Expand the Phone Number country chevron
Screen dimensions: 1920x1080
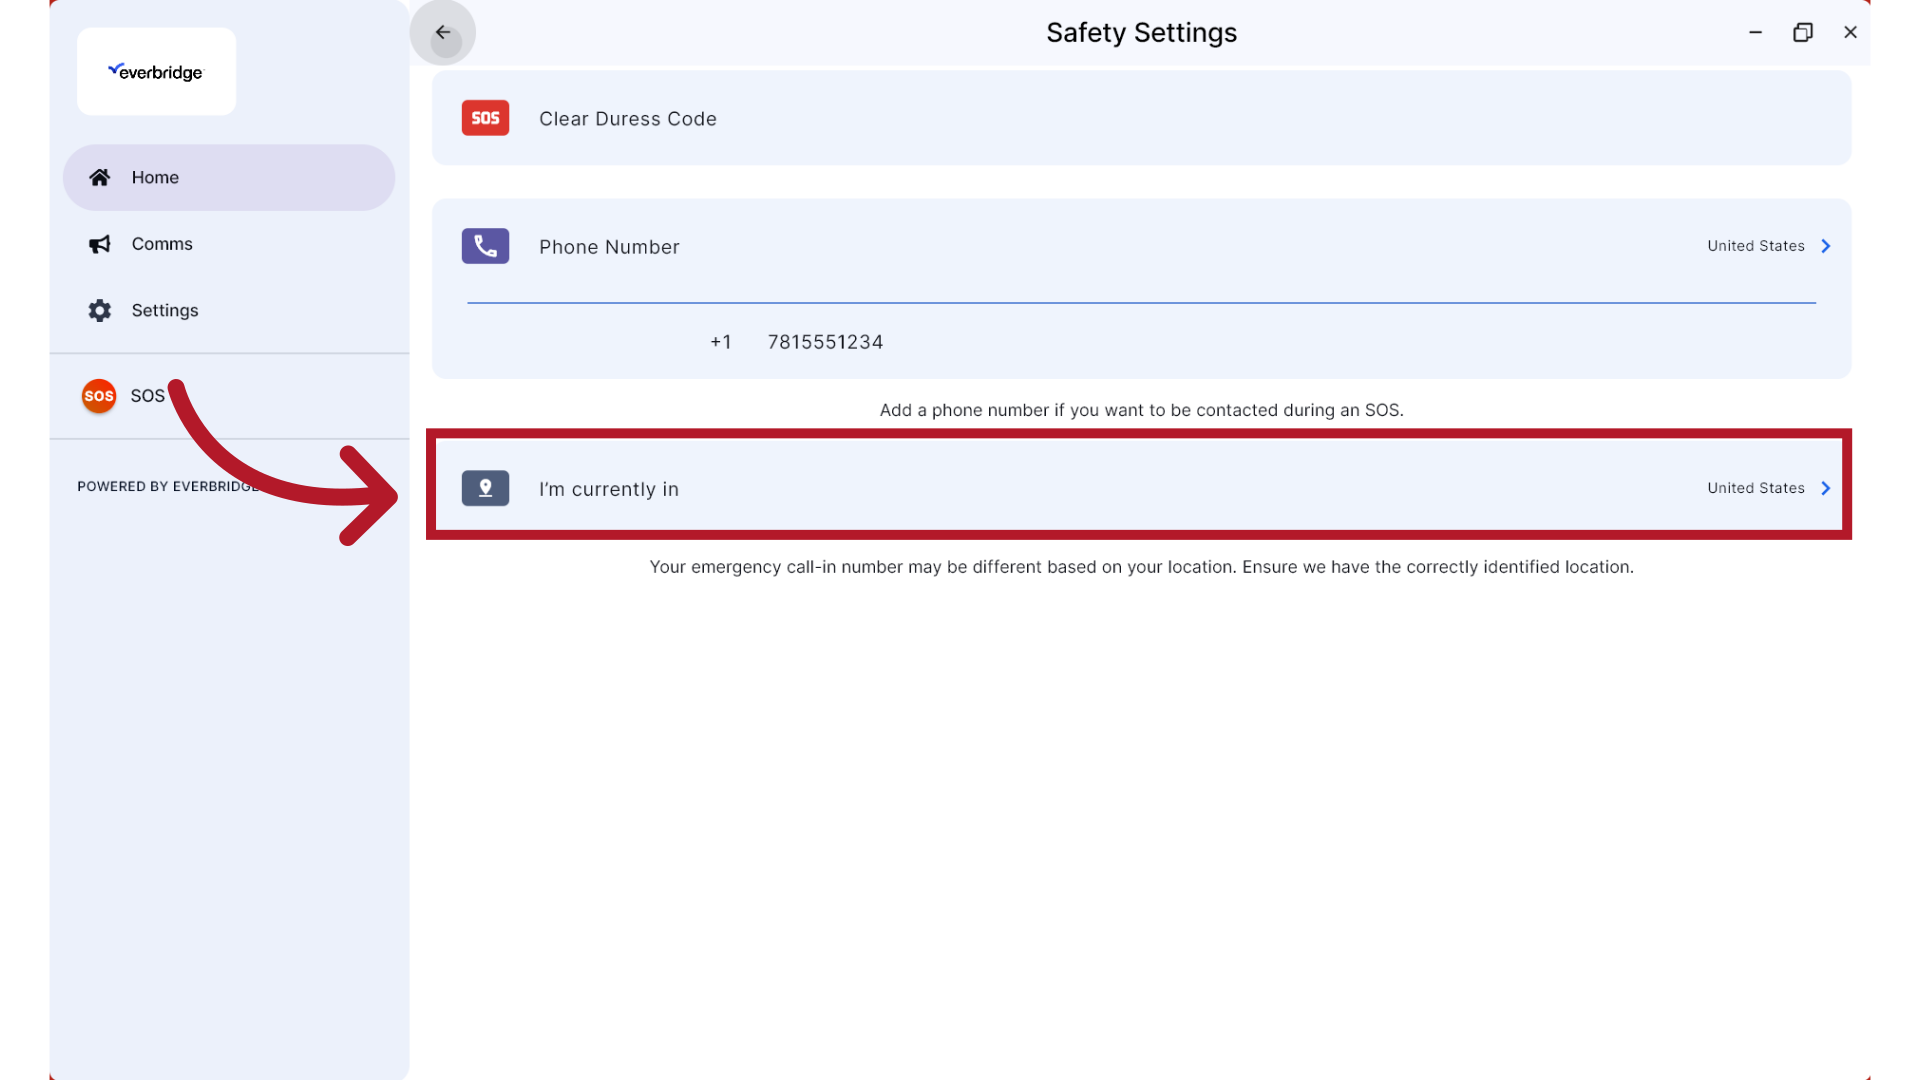pos(1826,246)
